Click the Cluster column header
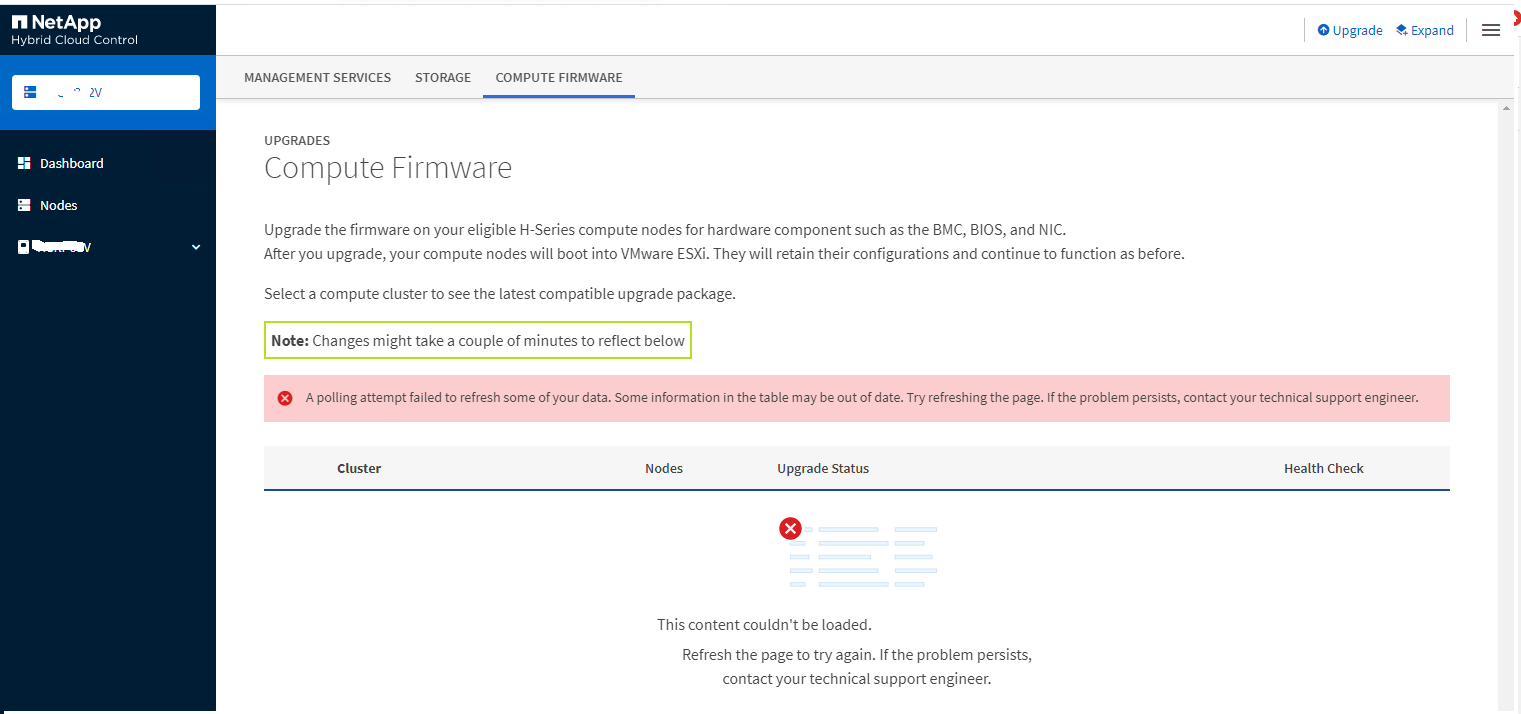The height and width of the screenshot is (714, 1521). tap(359, 468)
